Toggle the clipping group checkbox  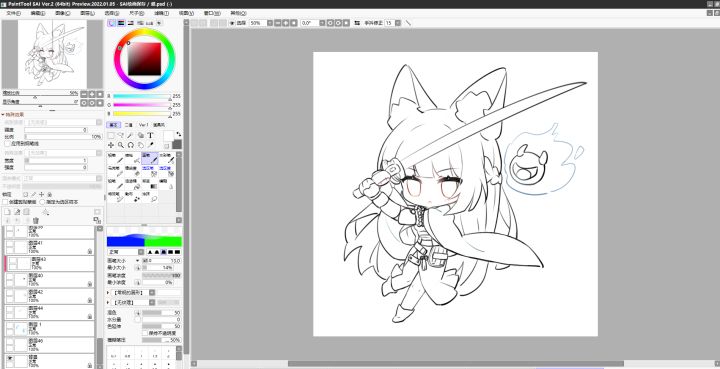[x=6, y=201]
